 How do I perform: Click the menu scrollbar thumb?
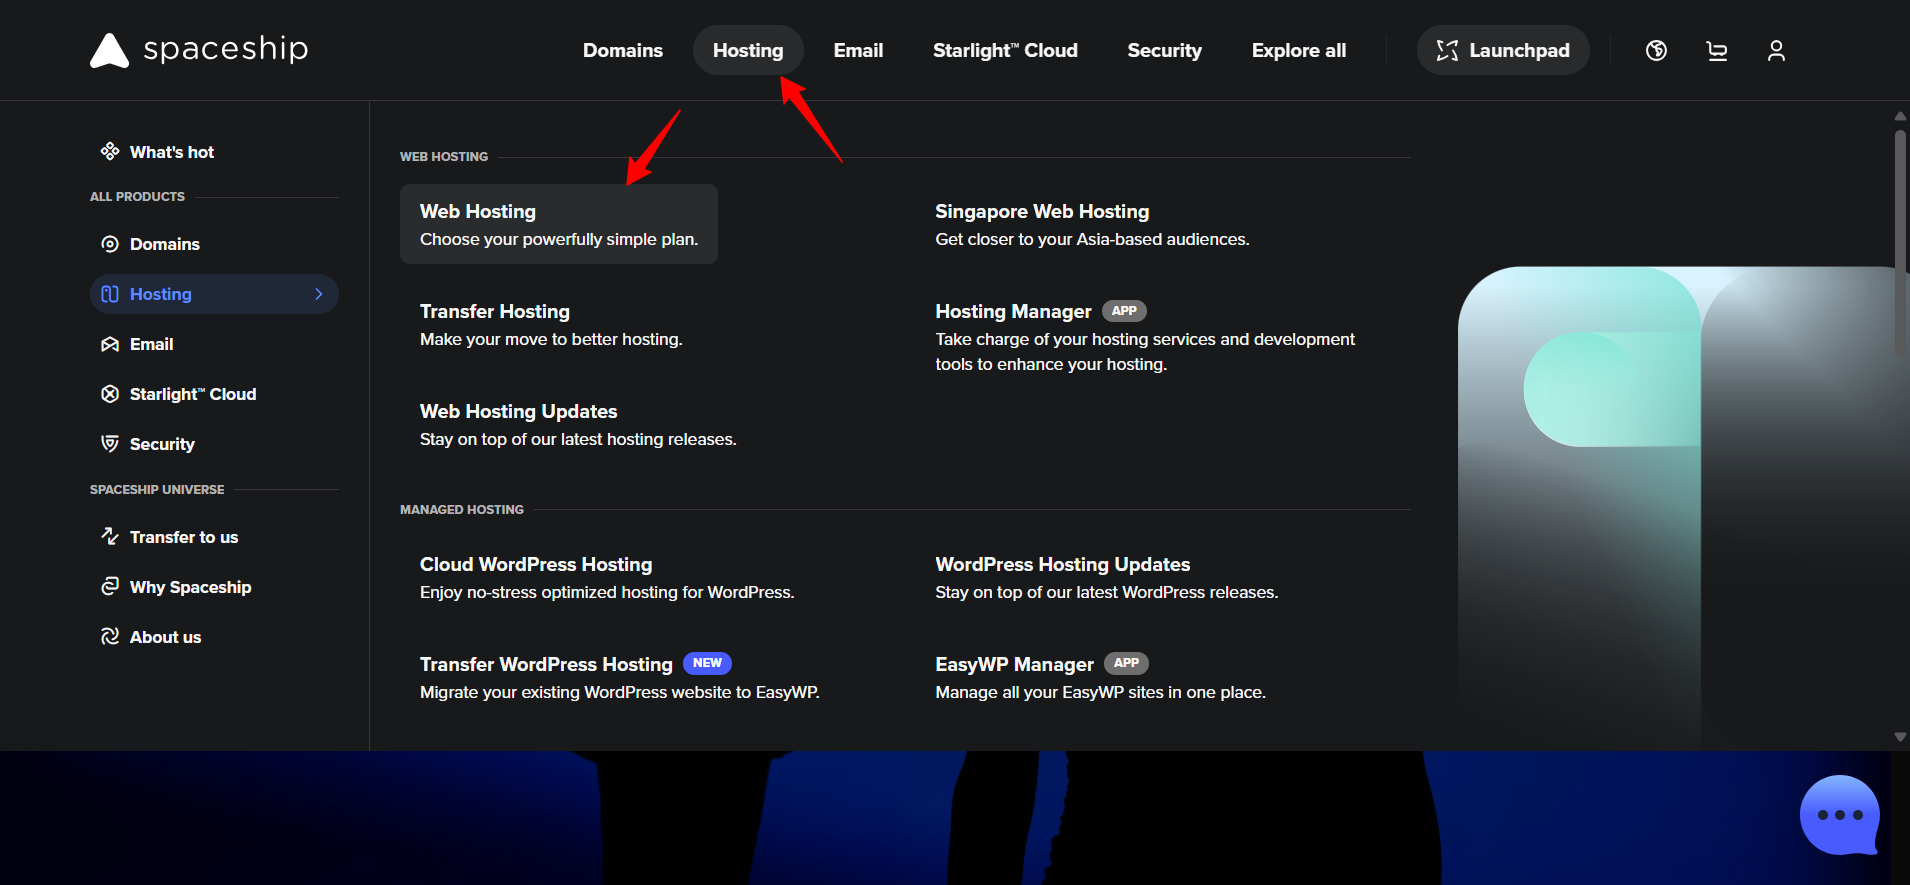tap(1900, 242)
